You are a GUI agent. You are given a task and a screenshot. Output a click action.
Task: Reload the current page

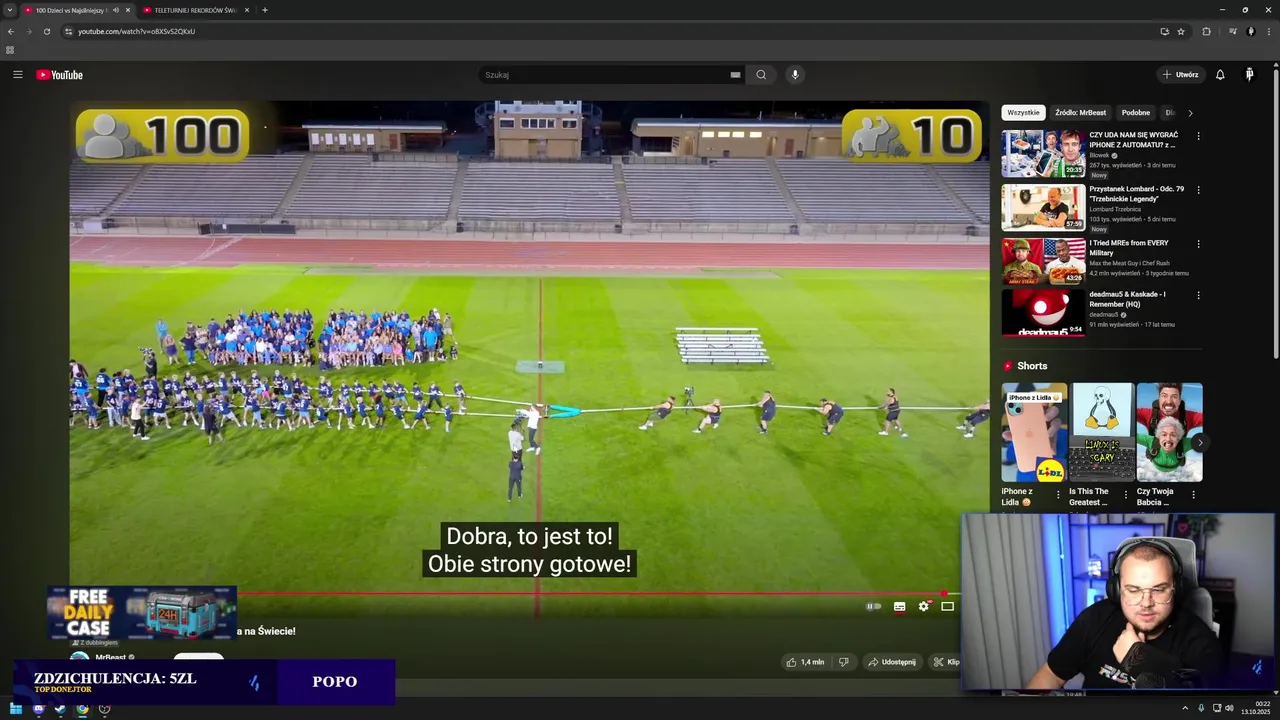46,31
